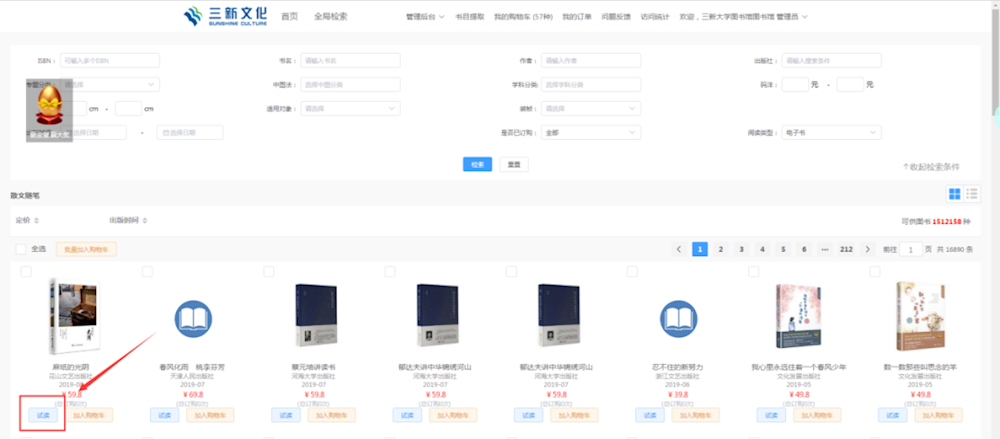Sort results by 定价 price
Screen dimensions: 1000x439
point(25,220)
